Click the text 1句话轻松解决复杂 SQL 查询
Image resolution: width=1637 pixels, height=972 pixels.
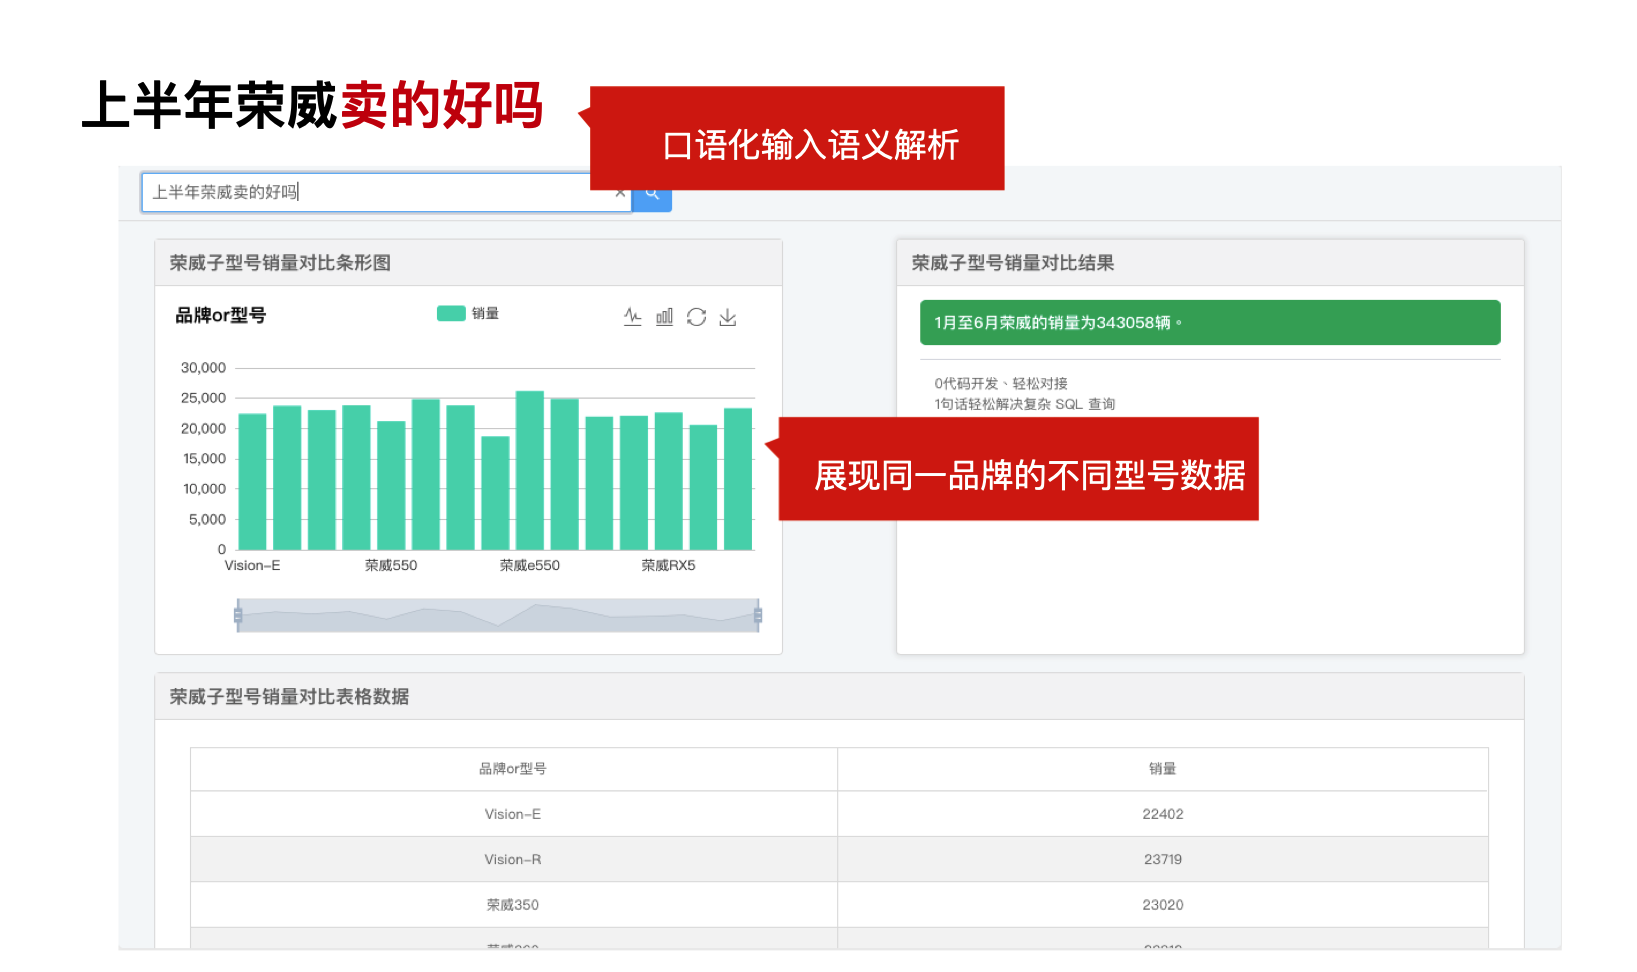[1025, 404]
